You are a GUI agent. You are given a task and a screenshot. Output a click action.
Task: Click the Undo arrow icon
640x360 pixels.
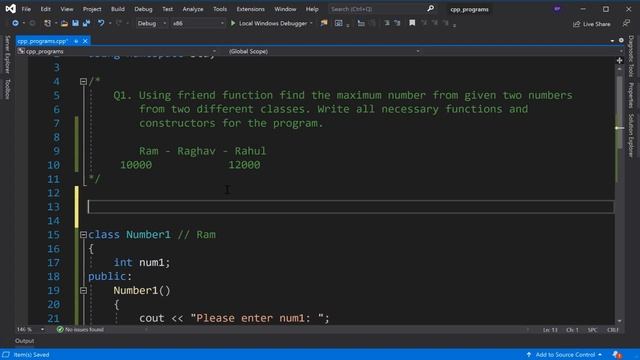pos(100,24)
